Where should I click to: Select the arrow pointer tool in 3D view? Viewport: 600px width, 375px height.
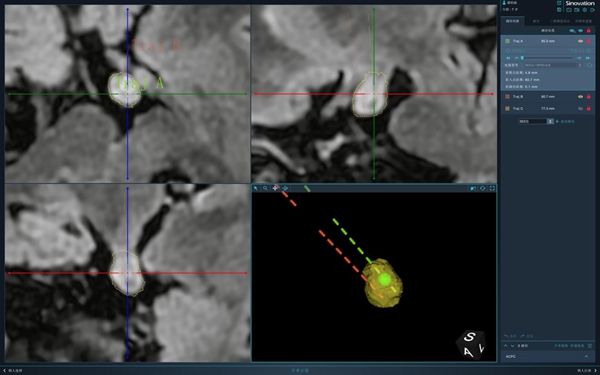(x=256, y=188)
